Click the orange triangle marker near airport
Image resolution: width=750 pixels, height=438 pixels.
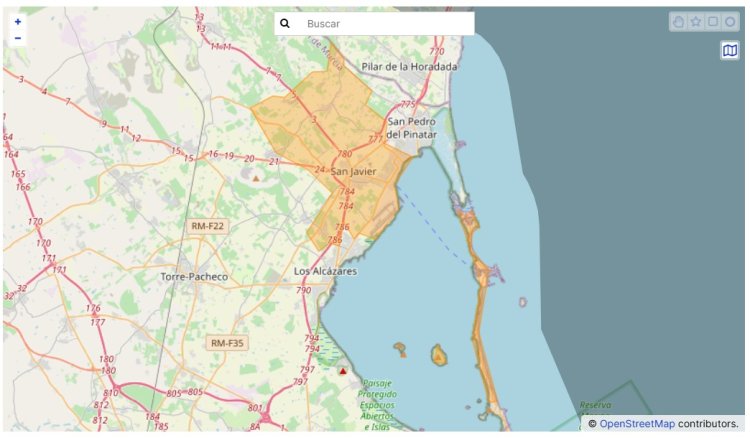[x=255, y=178]
